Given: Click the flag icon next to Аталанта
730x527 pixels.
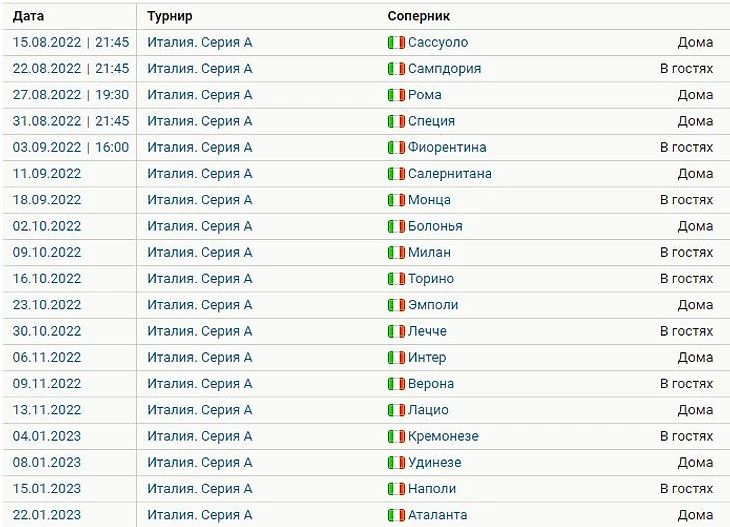Looking at the screenshot, I should coord(396,515).
